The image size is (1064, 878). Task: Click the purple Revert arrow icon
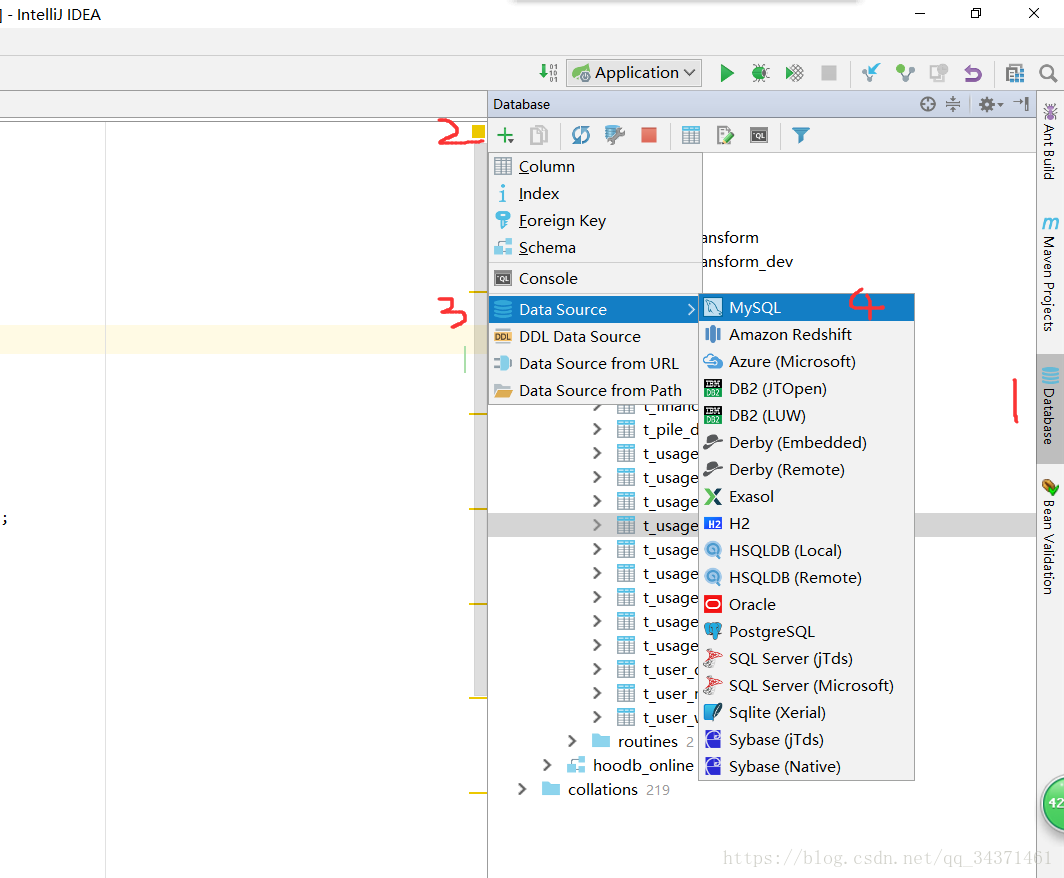pos(973,73)
